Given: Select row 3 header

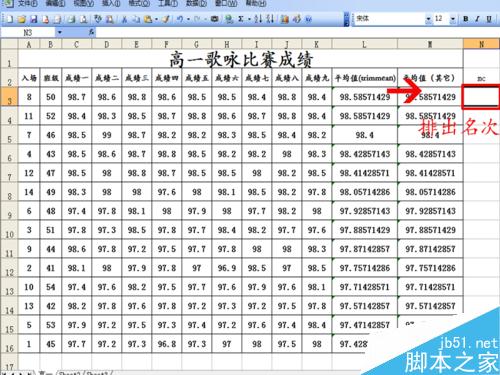Looking at the screenshot, I should pyautogui.click(x=9, y=97).
